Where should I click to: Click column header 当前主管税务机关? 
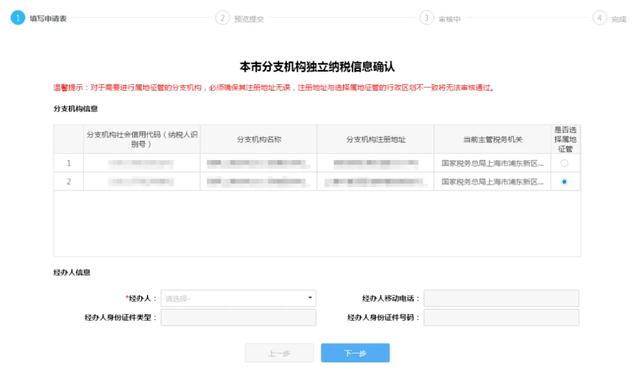click(492, 140)
